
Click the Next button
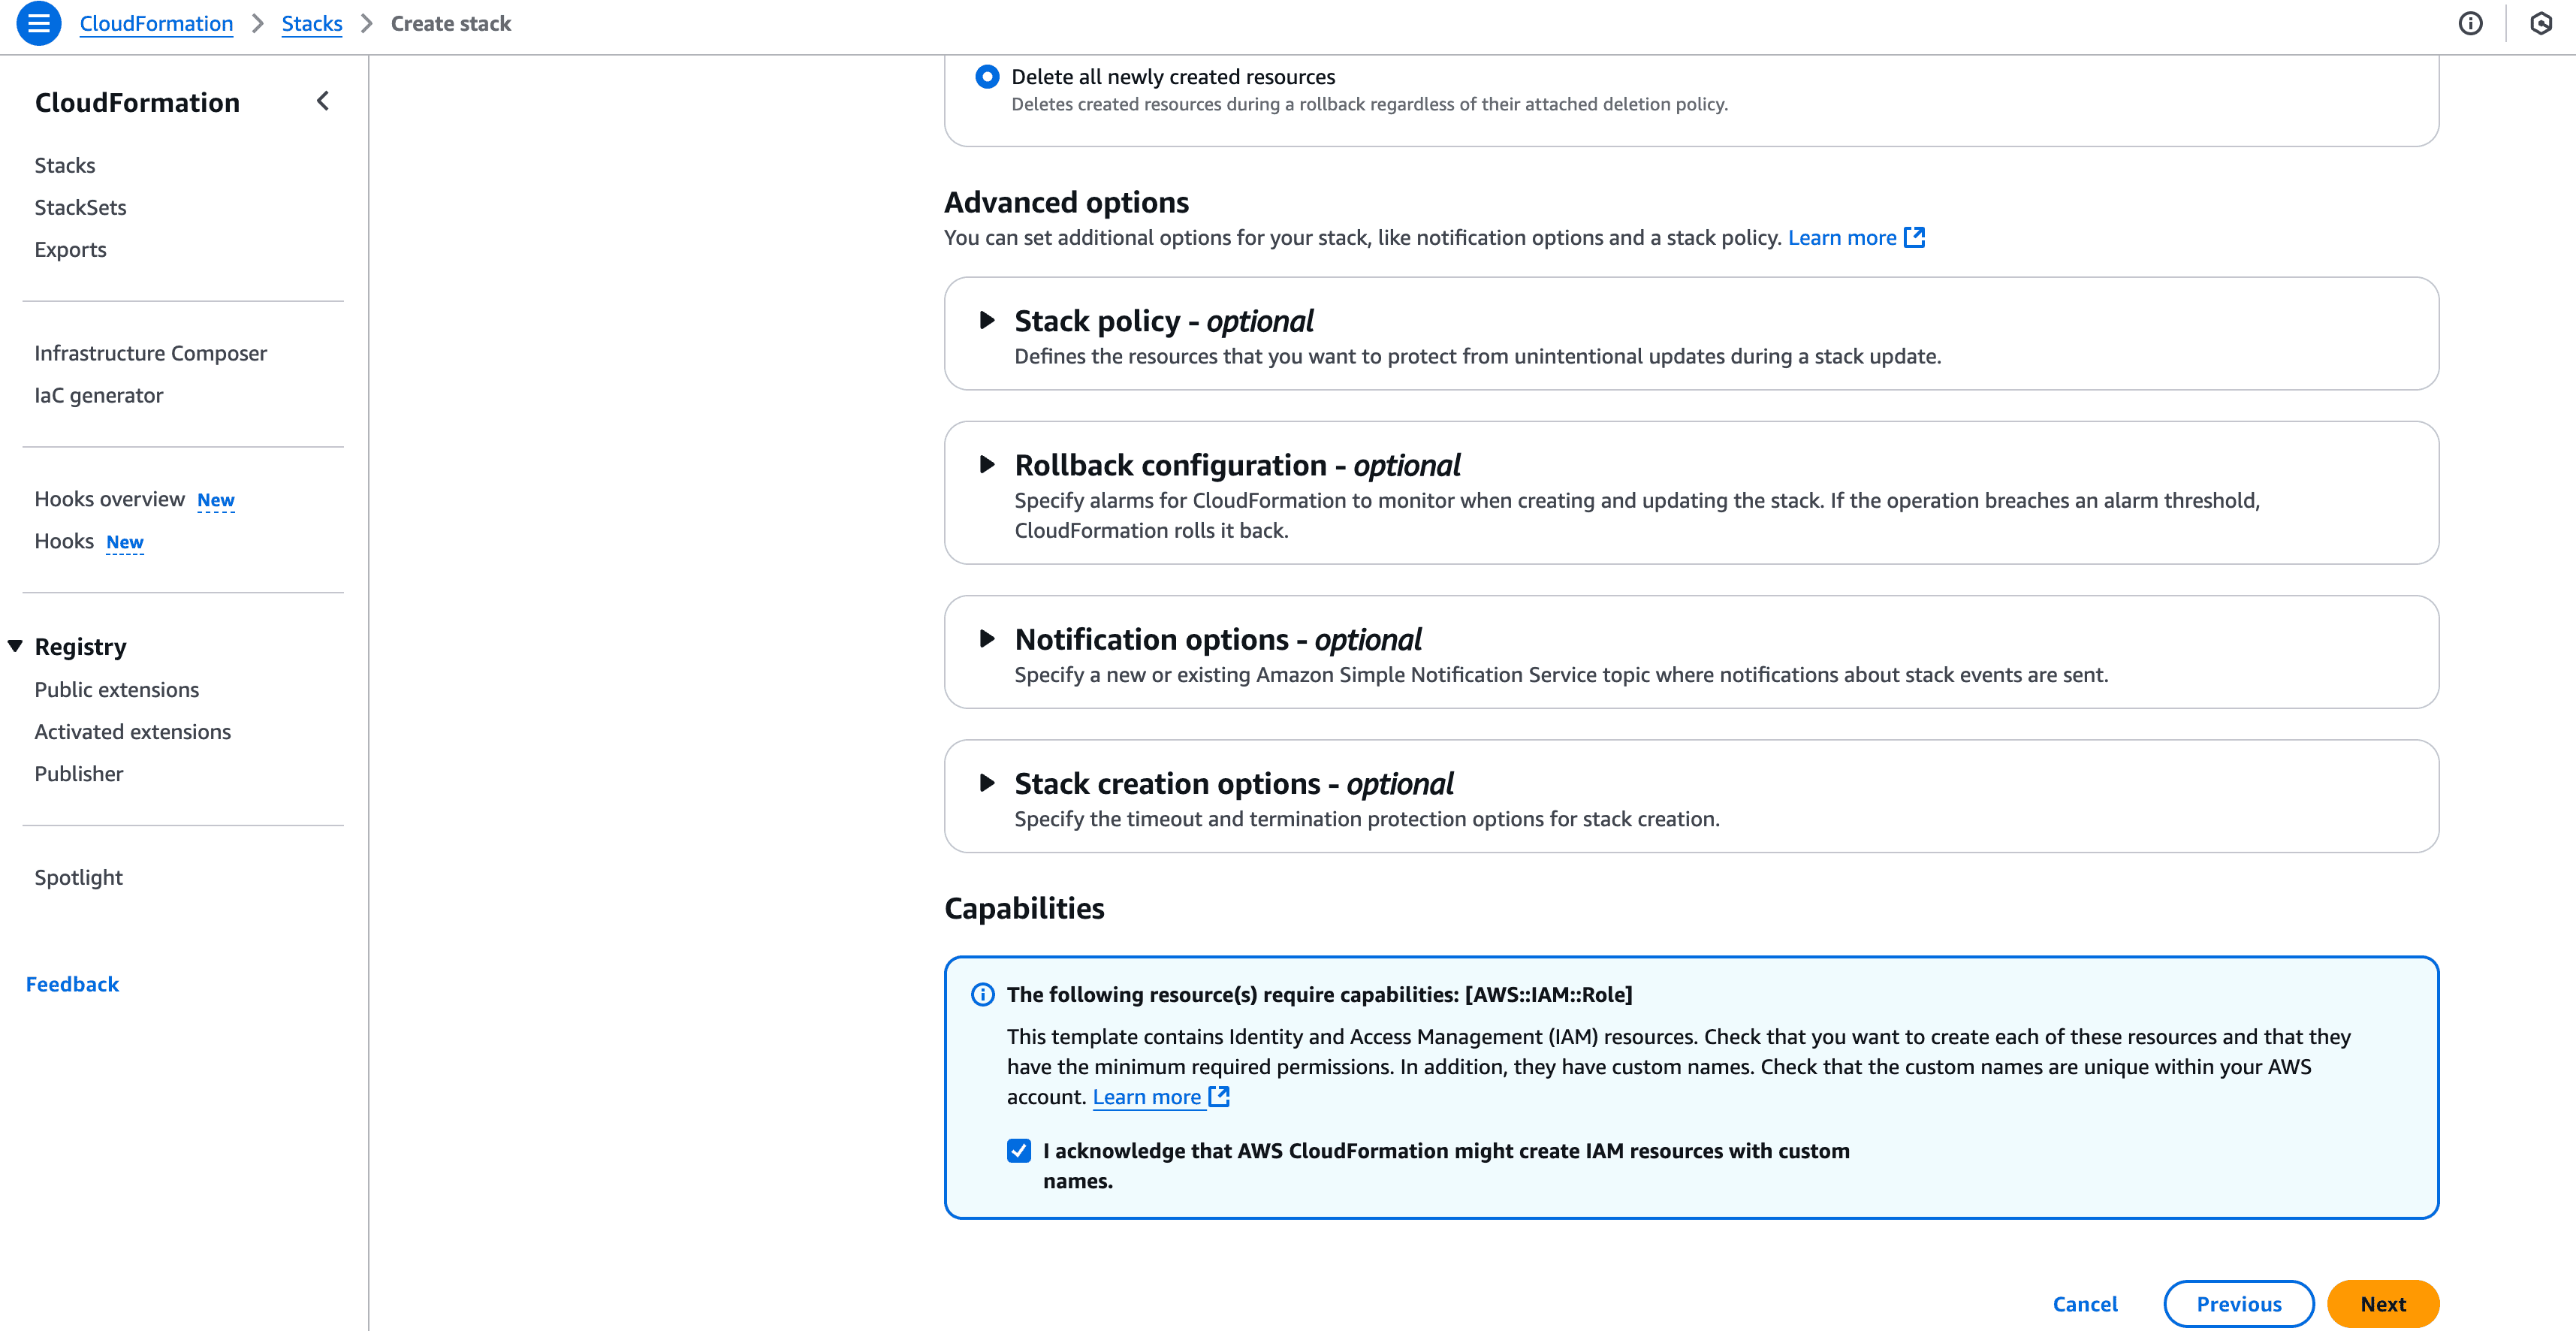point(2383,1304)
